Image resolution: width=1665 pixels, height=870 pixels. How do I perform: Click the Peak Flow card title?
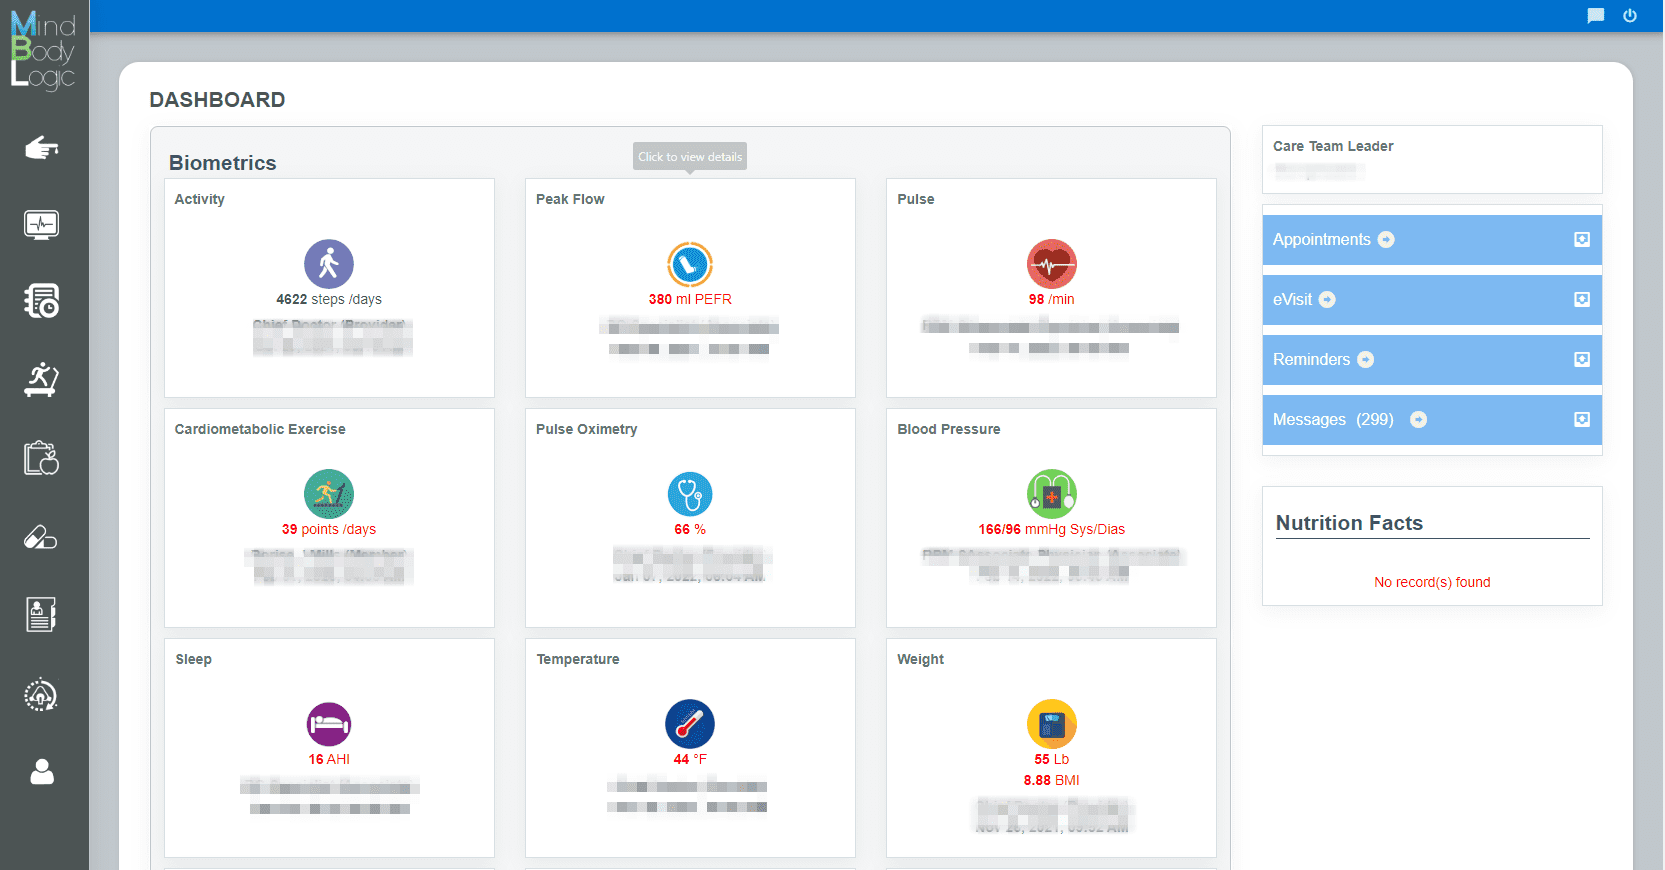[570, 199]
